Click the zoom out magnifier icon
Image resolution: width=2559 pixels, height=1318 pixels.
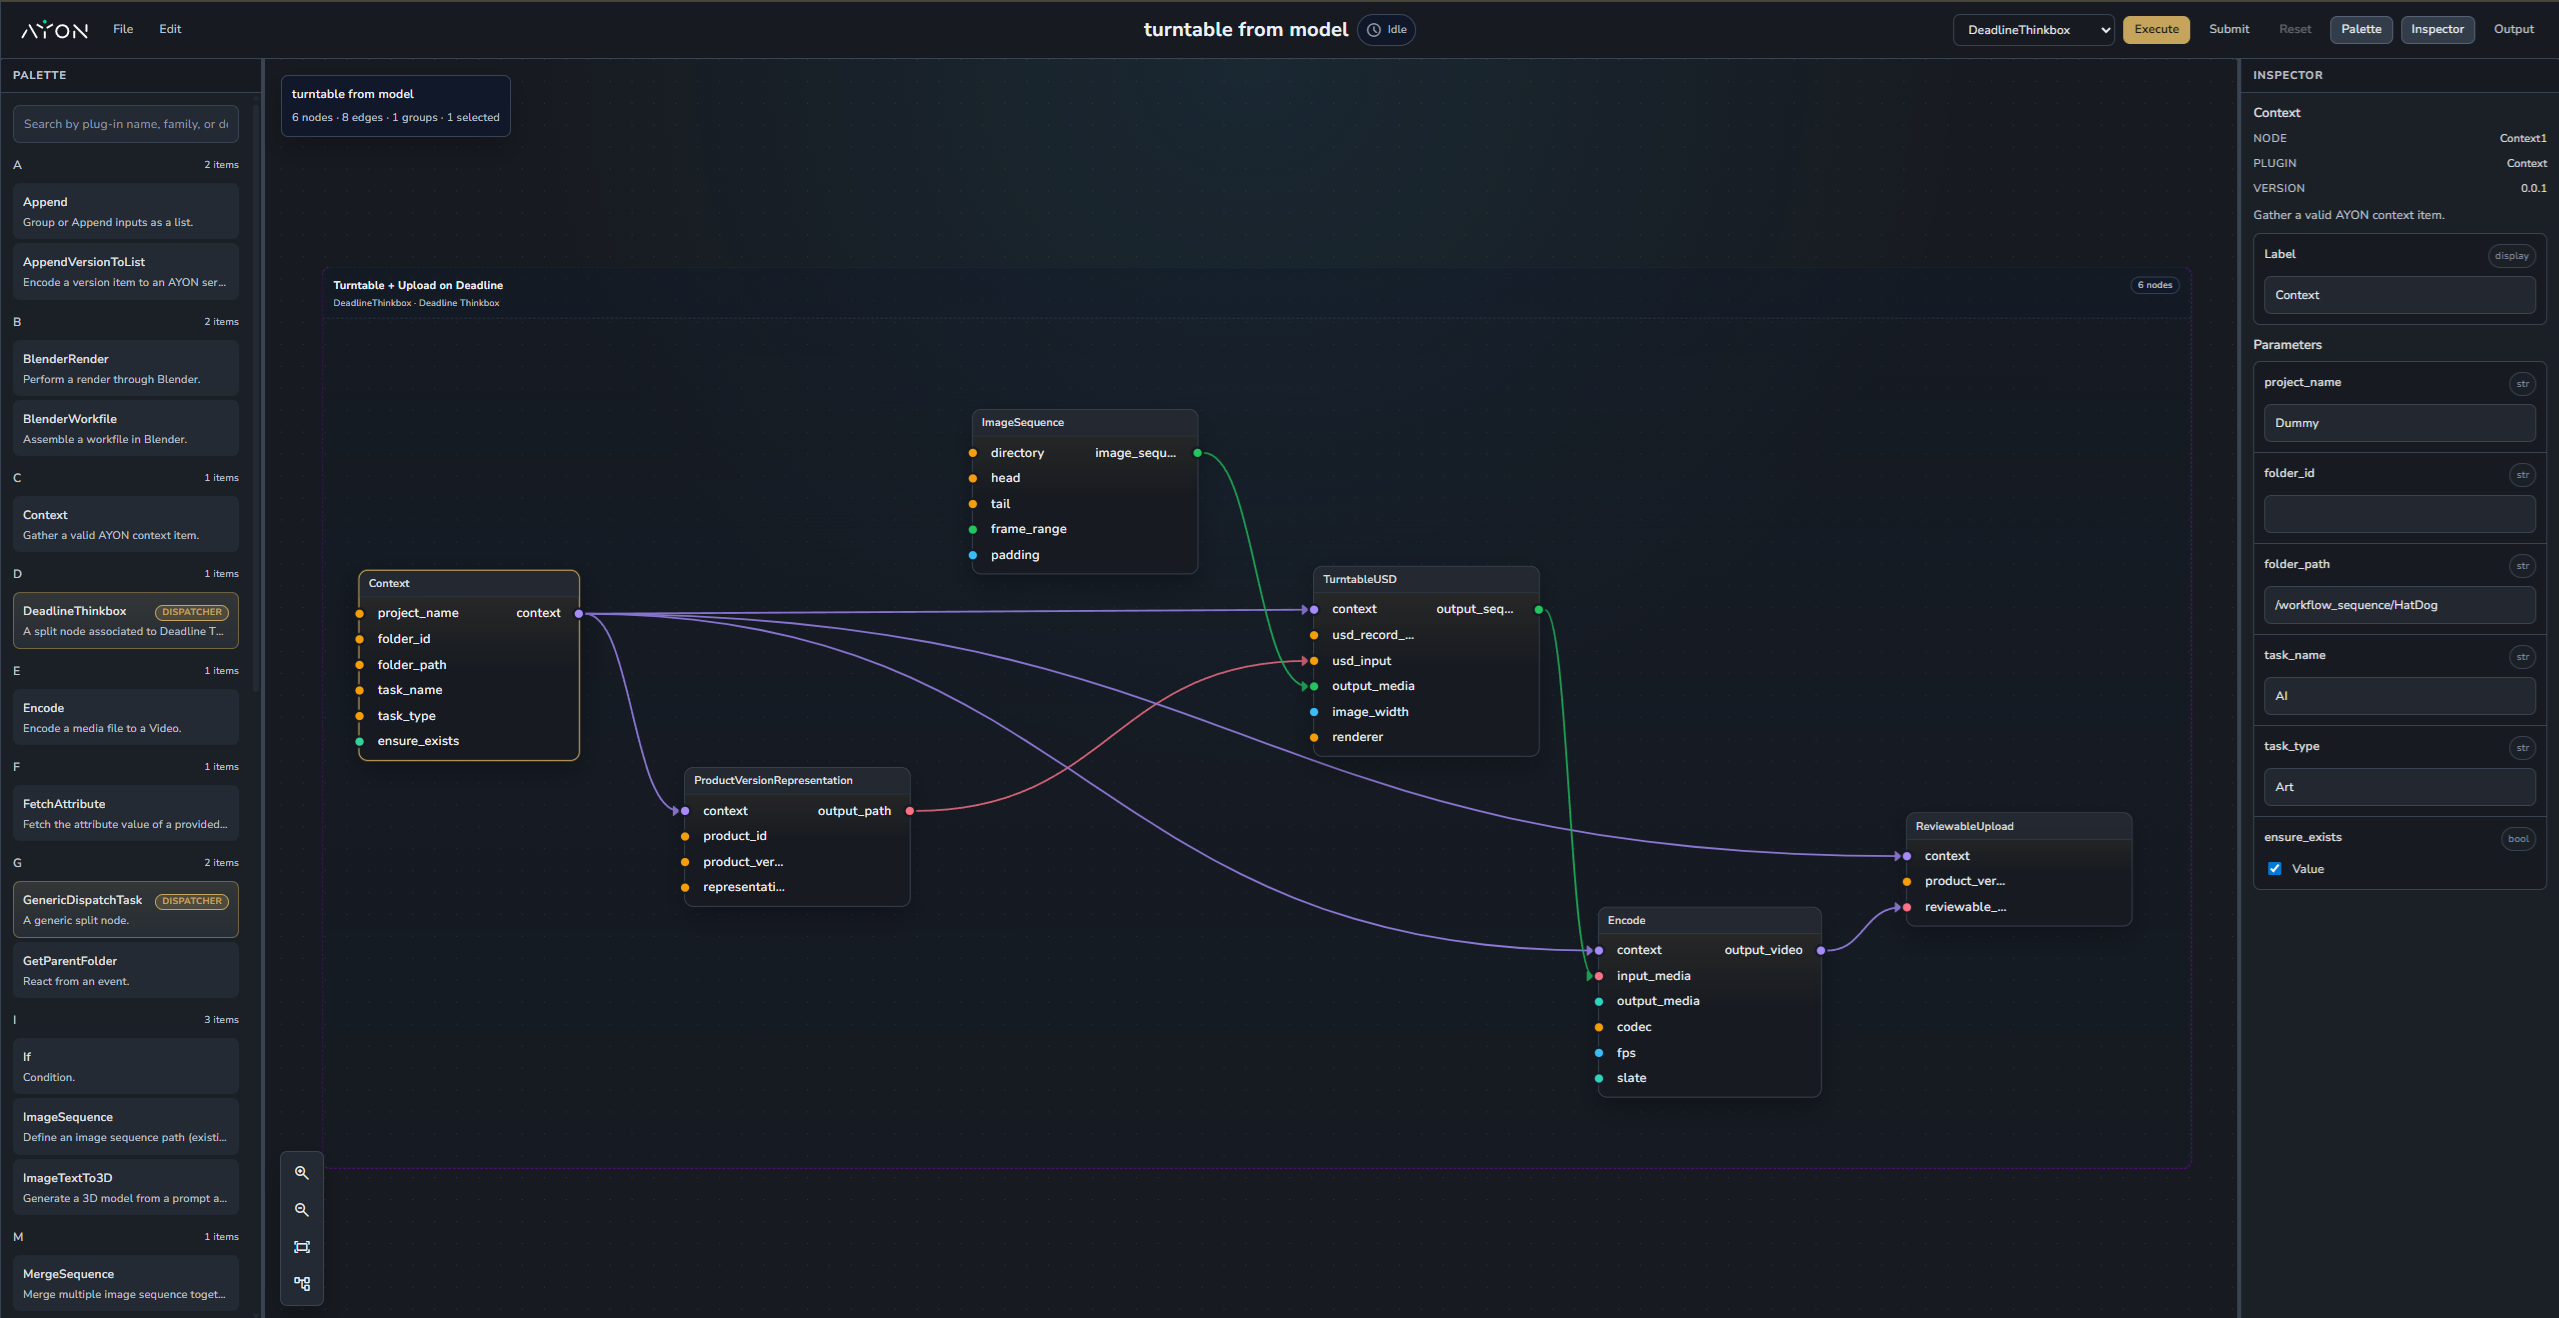pos(301,1210)
